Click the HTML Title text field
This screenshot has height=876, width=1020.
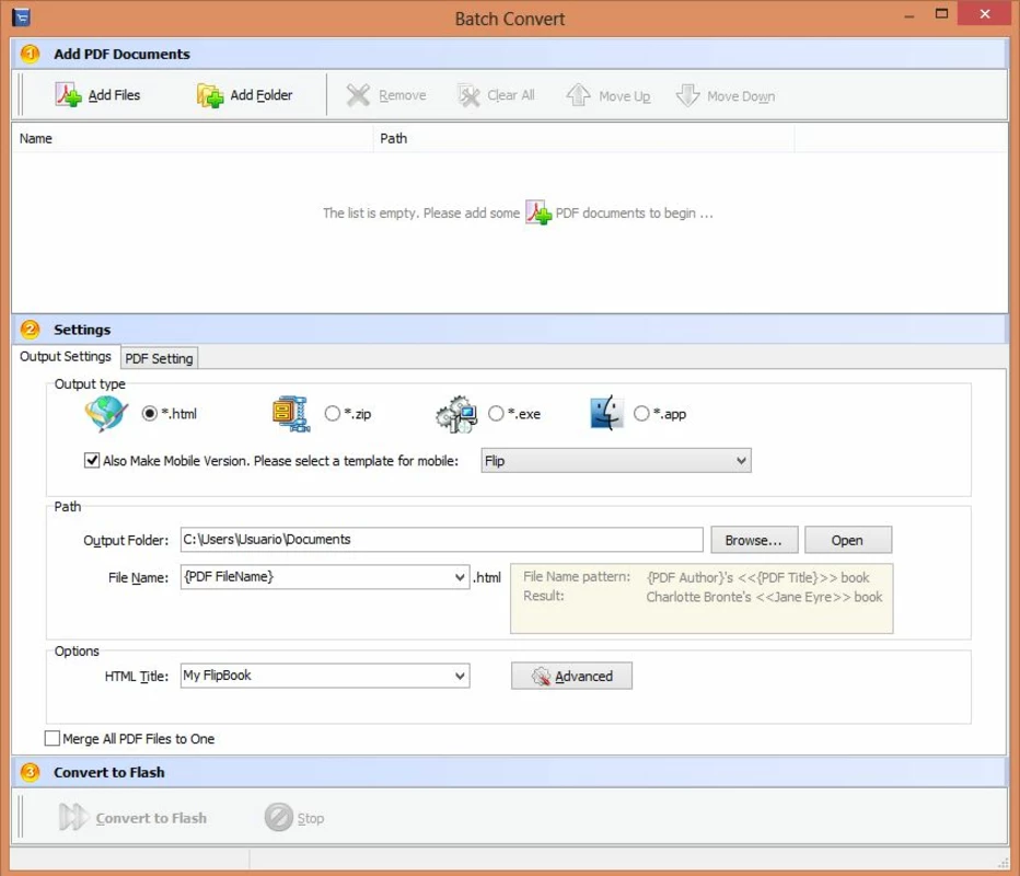point(317,676)
